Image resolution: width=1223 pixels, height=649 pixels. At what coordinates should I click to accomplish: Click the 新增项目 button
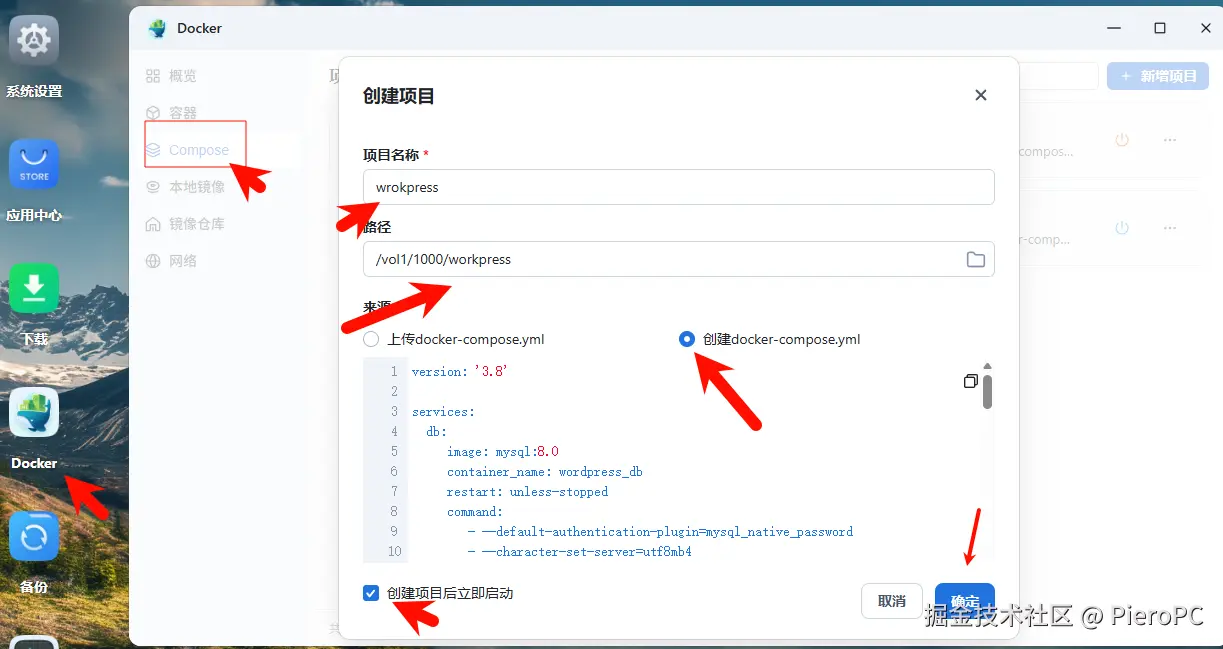1158,76
